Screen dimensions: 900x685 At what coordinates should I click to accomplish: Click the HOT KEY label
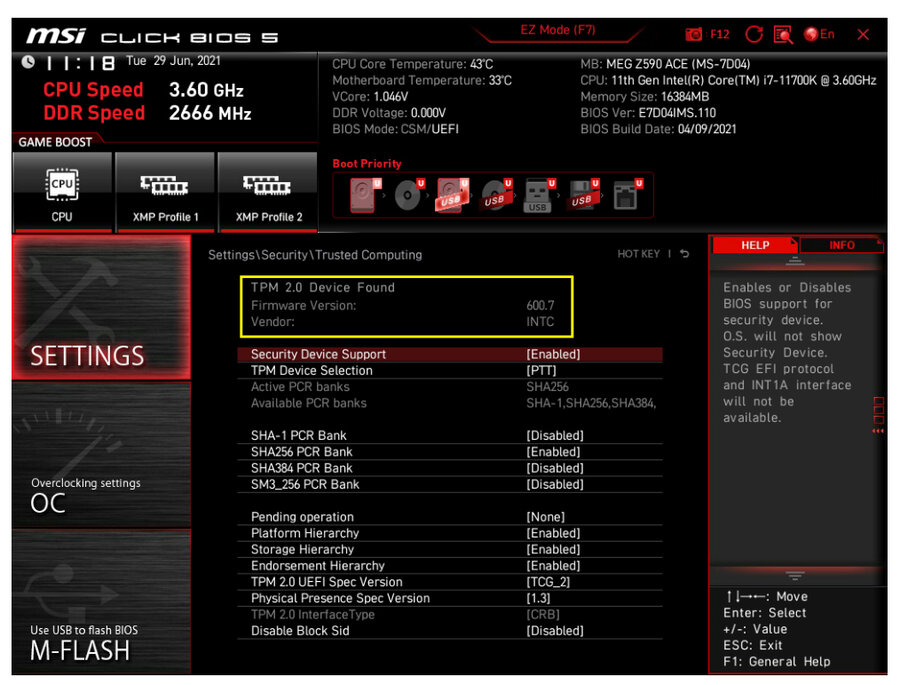(638, 254)
